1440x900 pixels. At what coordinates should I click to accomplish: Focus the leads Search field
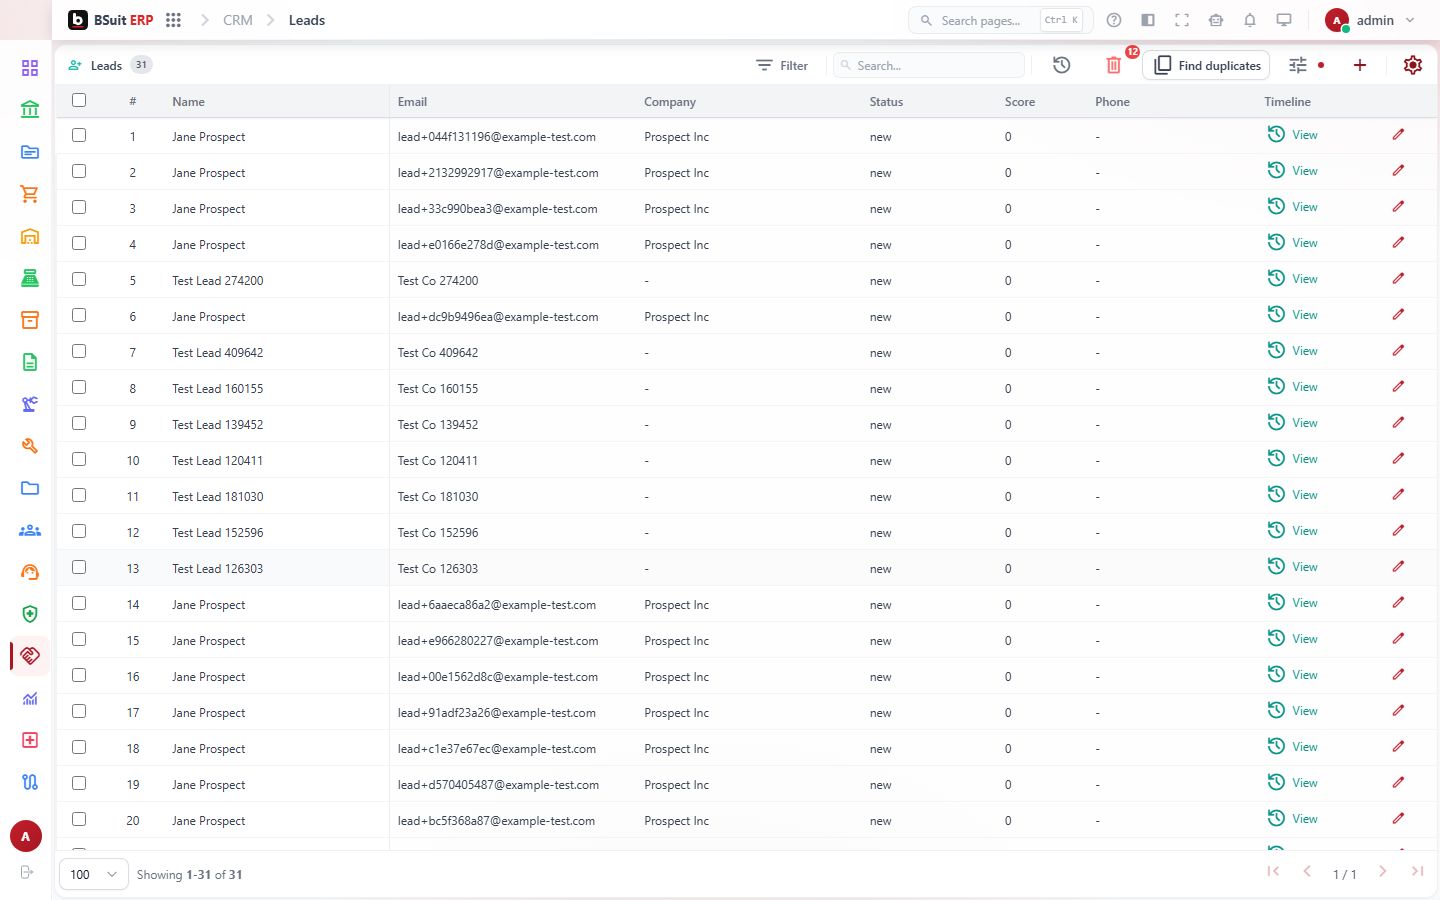(x=929, y=65)
